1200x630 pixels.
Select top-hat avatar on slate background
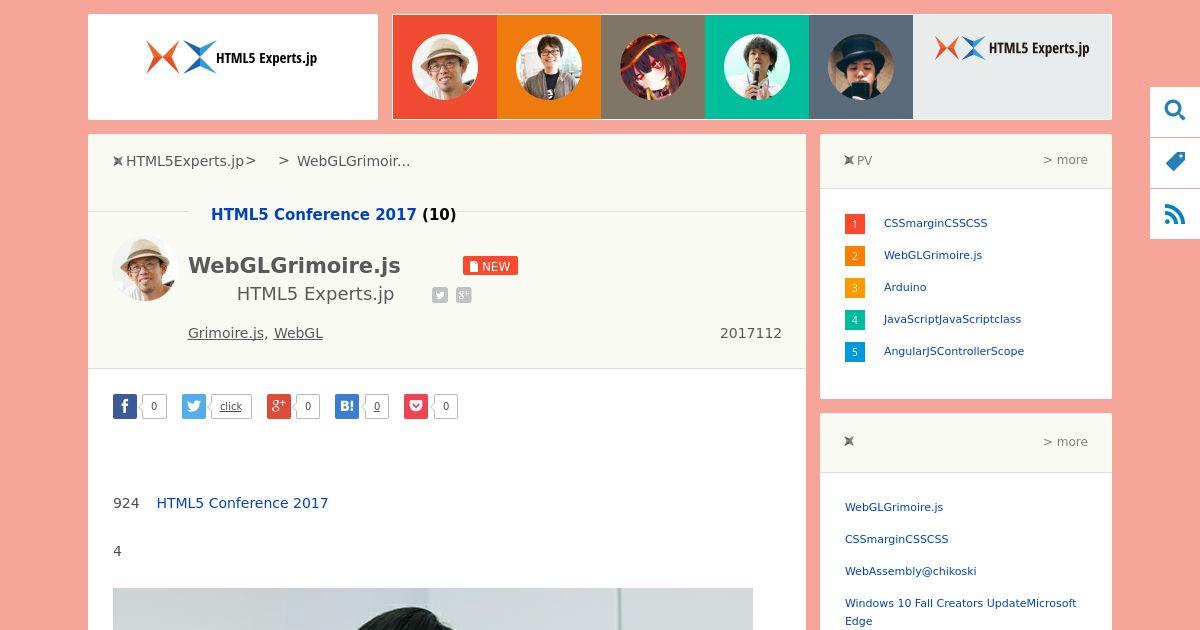click(861, 67)
